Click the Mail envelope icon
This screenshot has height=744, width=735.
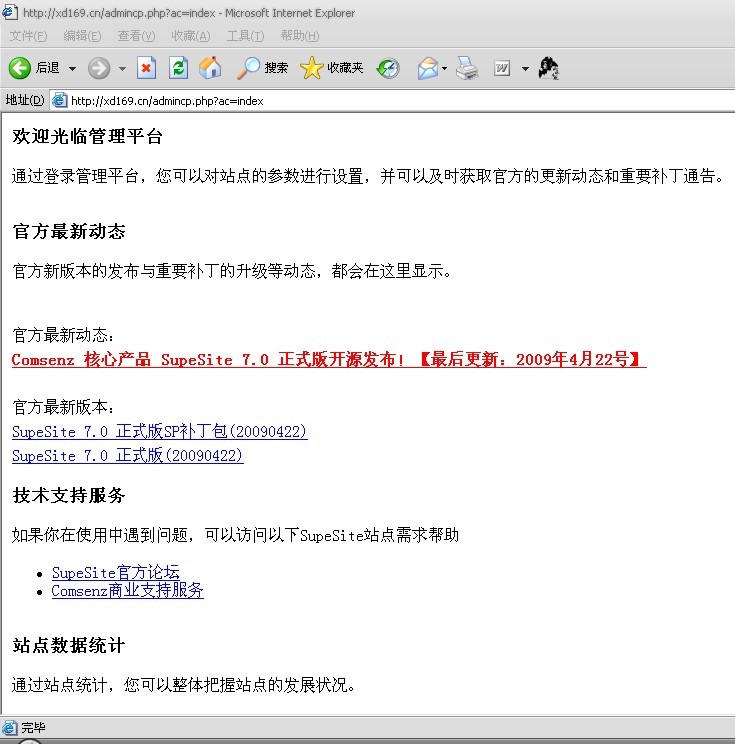428,68
